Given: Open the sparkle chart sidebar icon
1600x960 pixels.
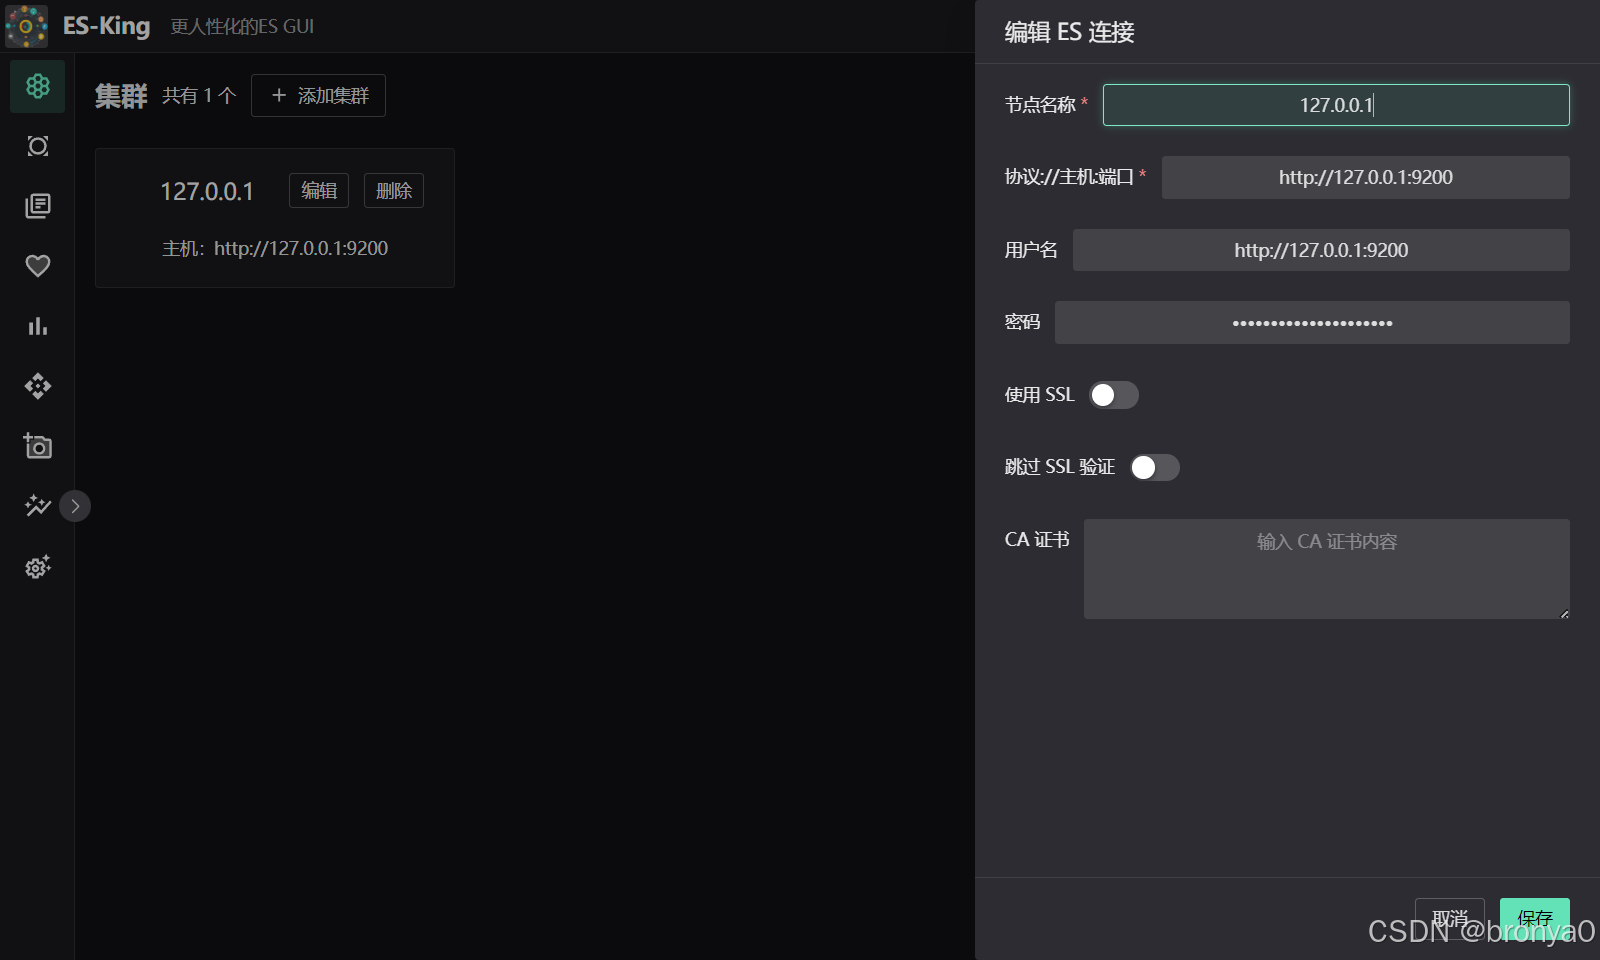Looking at the screenshot, I should [x=38, y=506].
